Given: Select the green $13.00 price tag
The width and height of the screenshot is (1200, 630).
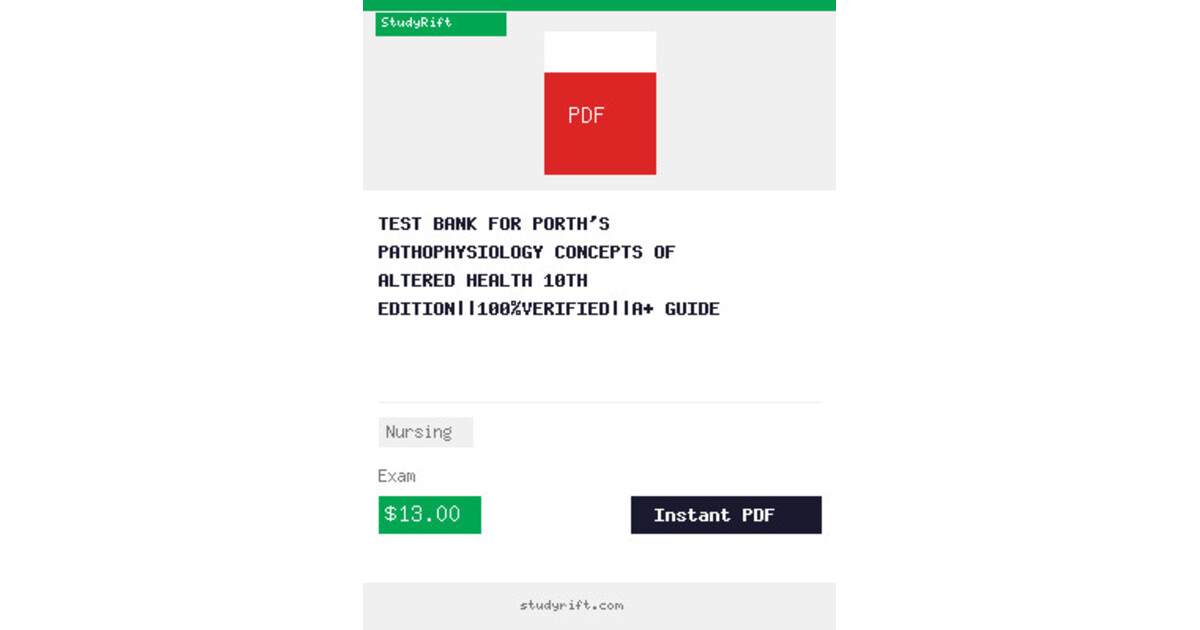Looking at the screenshot, I should [x=429, y=515].
